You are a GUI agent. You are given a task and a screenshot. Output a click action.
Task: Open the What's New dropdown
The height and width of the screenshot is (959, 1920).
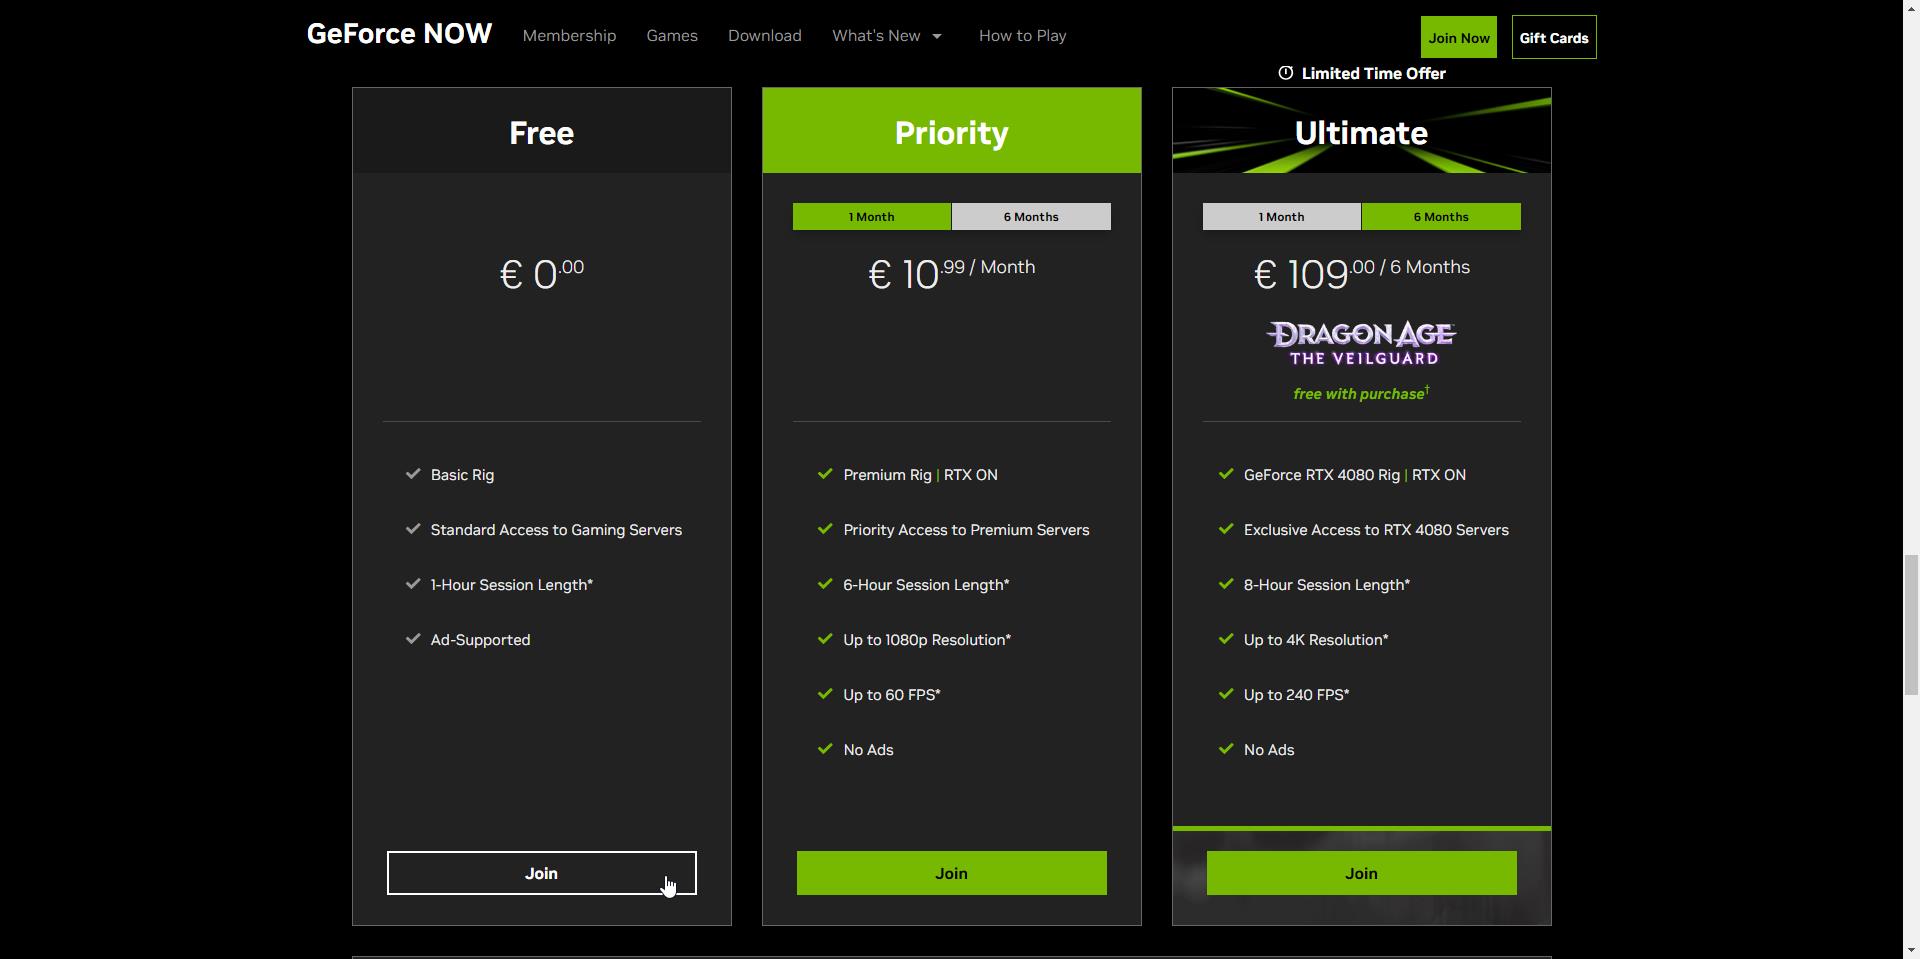886,35
